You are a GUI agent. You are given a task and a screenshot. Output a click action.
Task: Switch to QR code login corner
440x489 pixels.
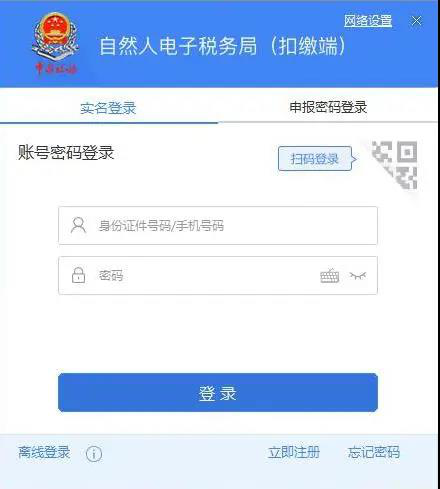(395, 165)
